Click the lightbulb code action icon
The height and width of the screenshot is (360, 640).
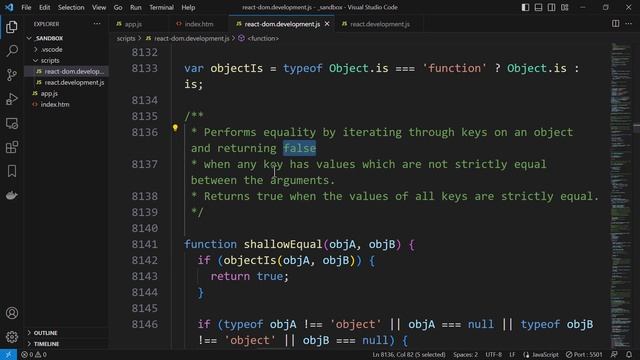175,128
